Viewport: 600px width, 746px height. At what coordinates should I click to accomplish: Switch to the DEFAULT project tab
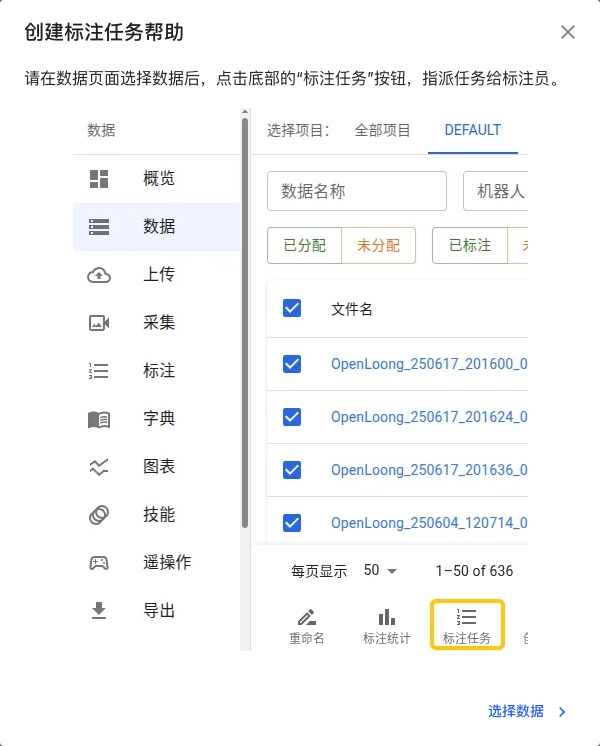(473, 130)
